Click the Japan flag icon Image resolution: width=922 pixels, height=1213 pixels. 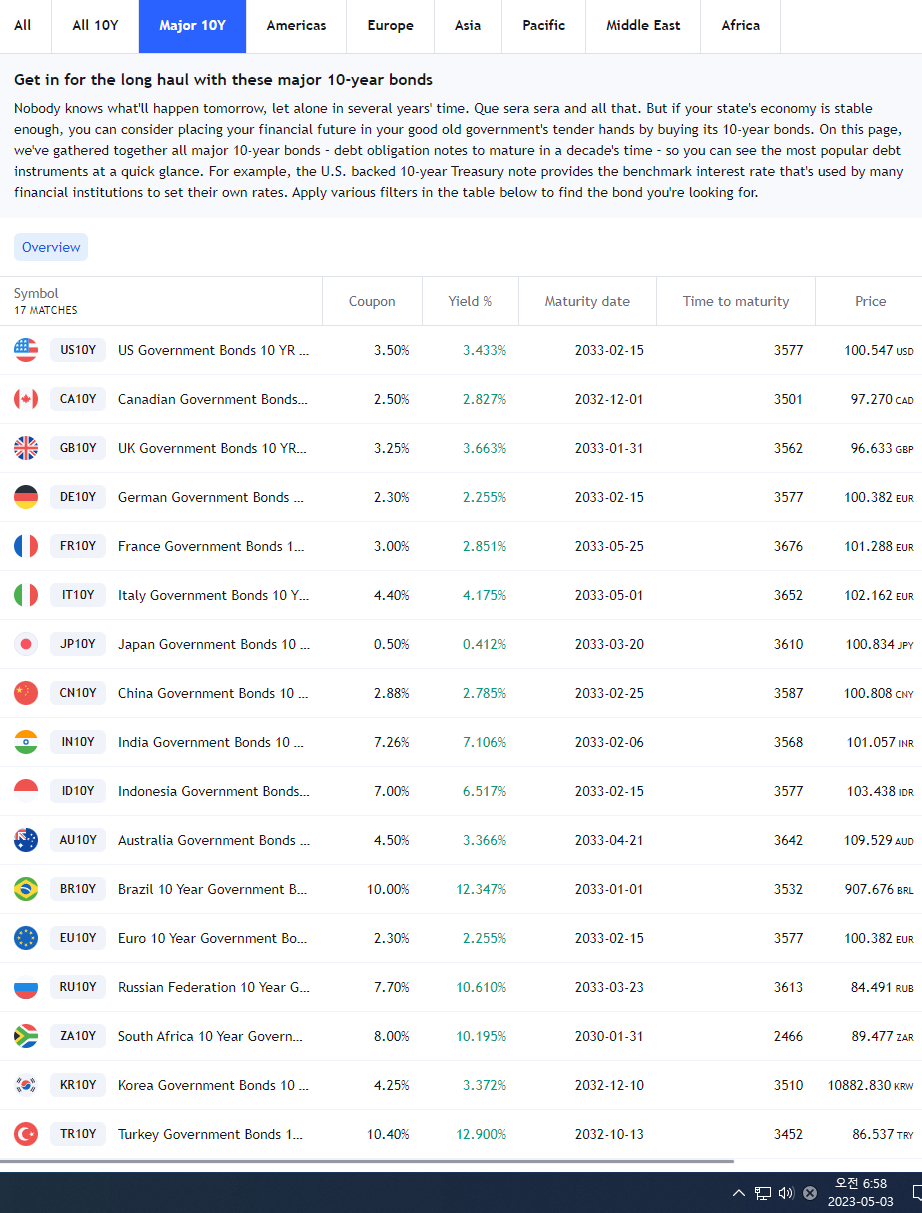click(26, 644)
